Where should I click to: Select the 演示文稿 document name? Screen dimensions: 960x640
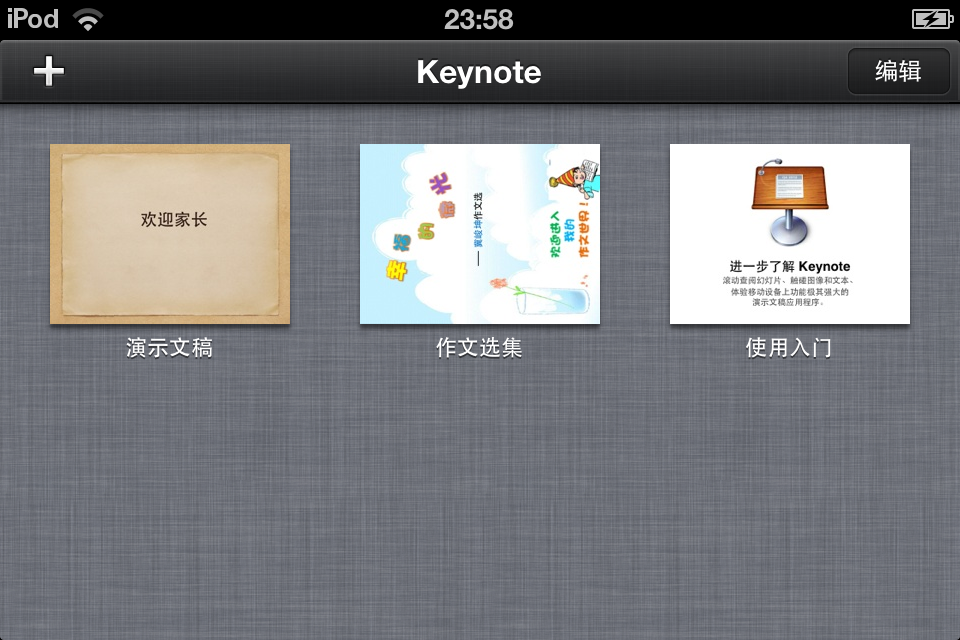click(x=170, y=348)
